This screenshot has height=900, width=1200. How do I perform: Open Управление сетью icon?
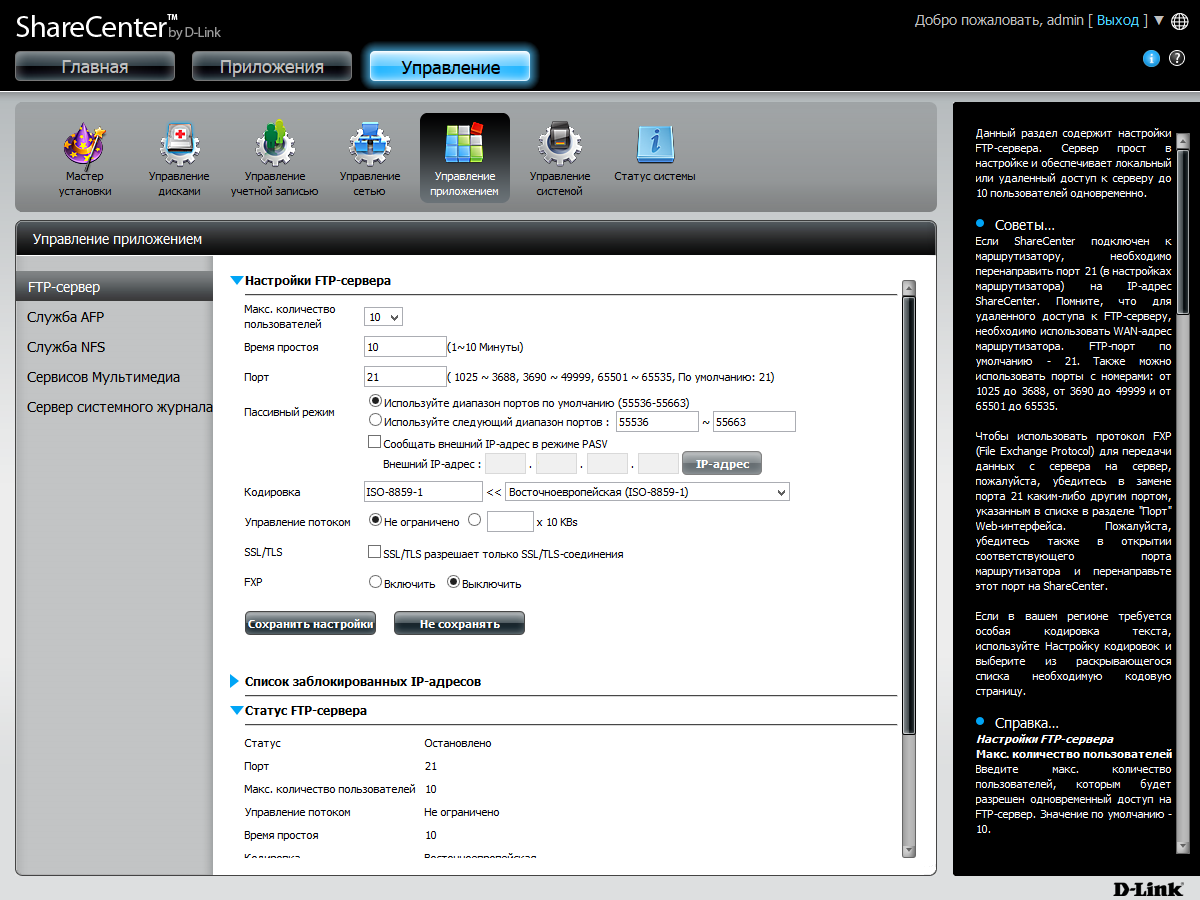click(369, 159)
